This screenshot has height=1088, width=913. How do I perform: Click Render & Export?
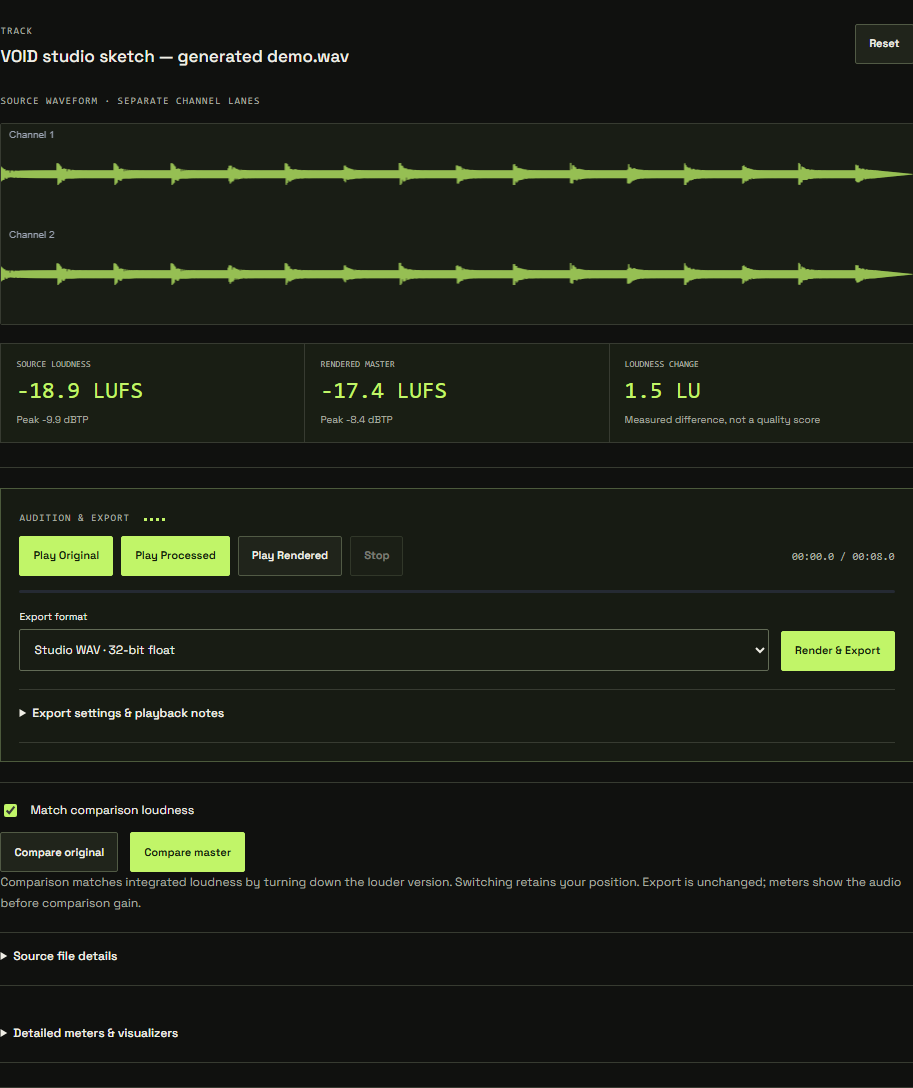tap(837, 650)
